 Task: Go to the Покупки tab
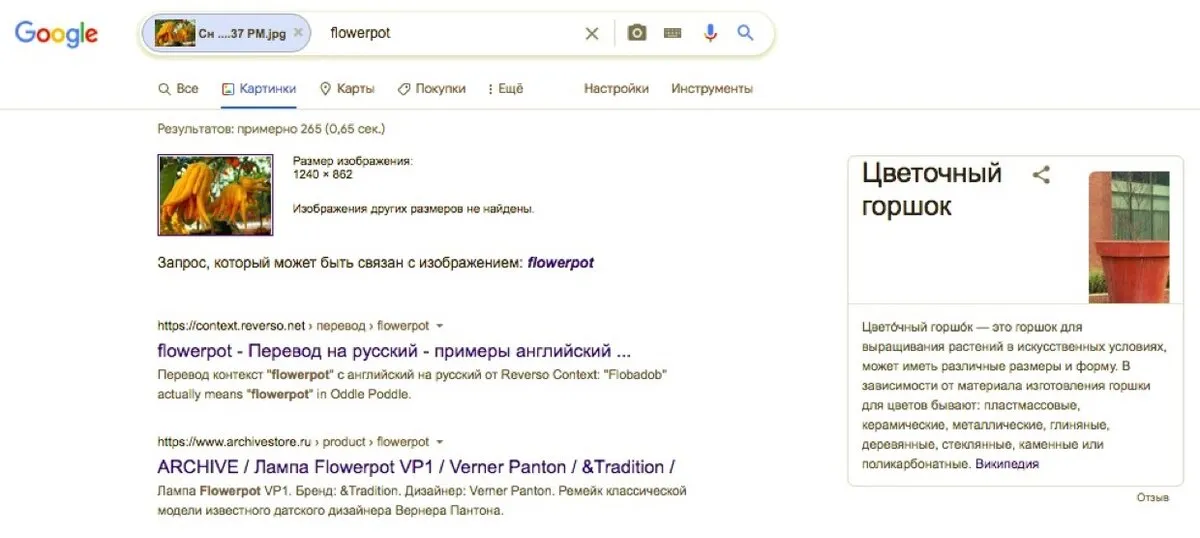(432, 88)
